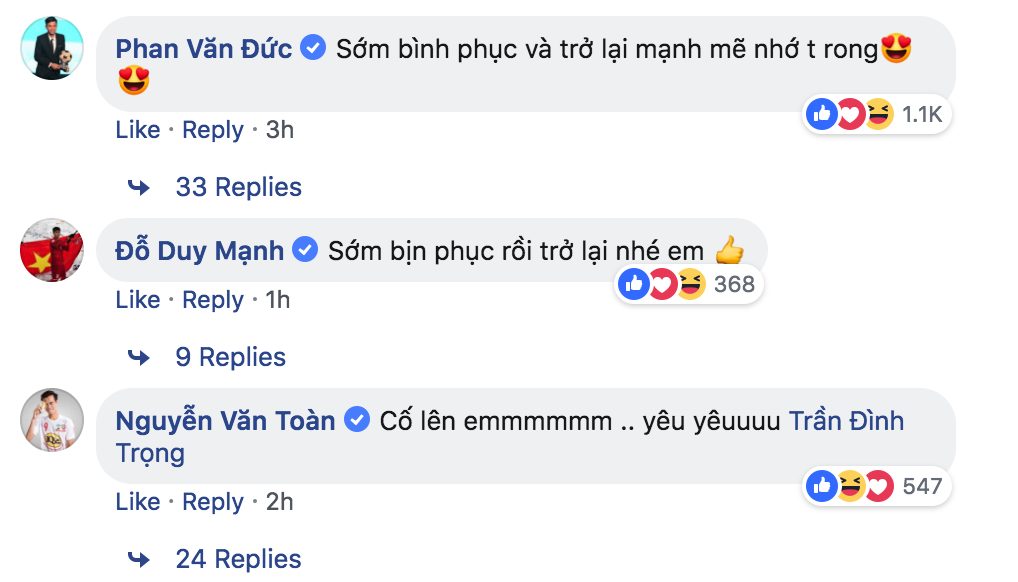Expand the 33 Replies thread
Viewport: 1018px width, 582px height.
238,187
